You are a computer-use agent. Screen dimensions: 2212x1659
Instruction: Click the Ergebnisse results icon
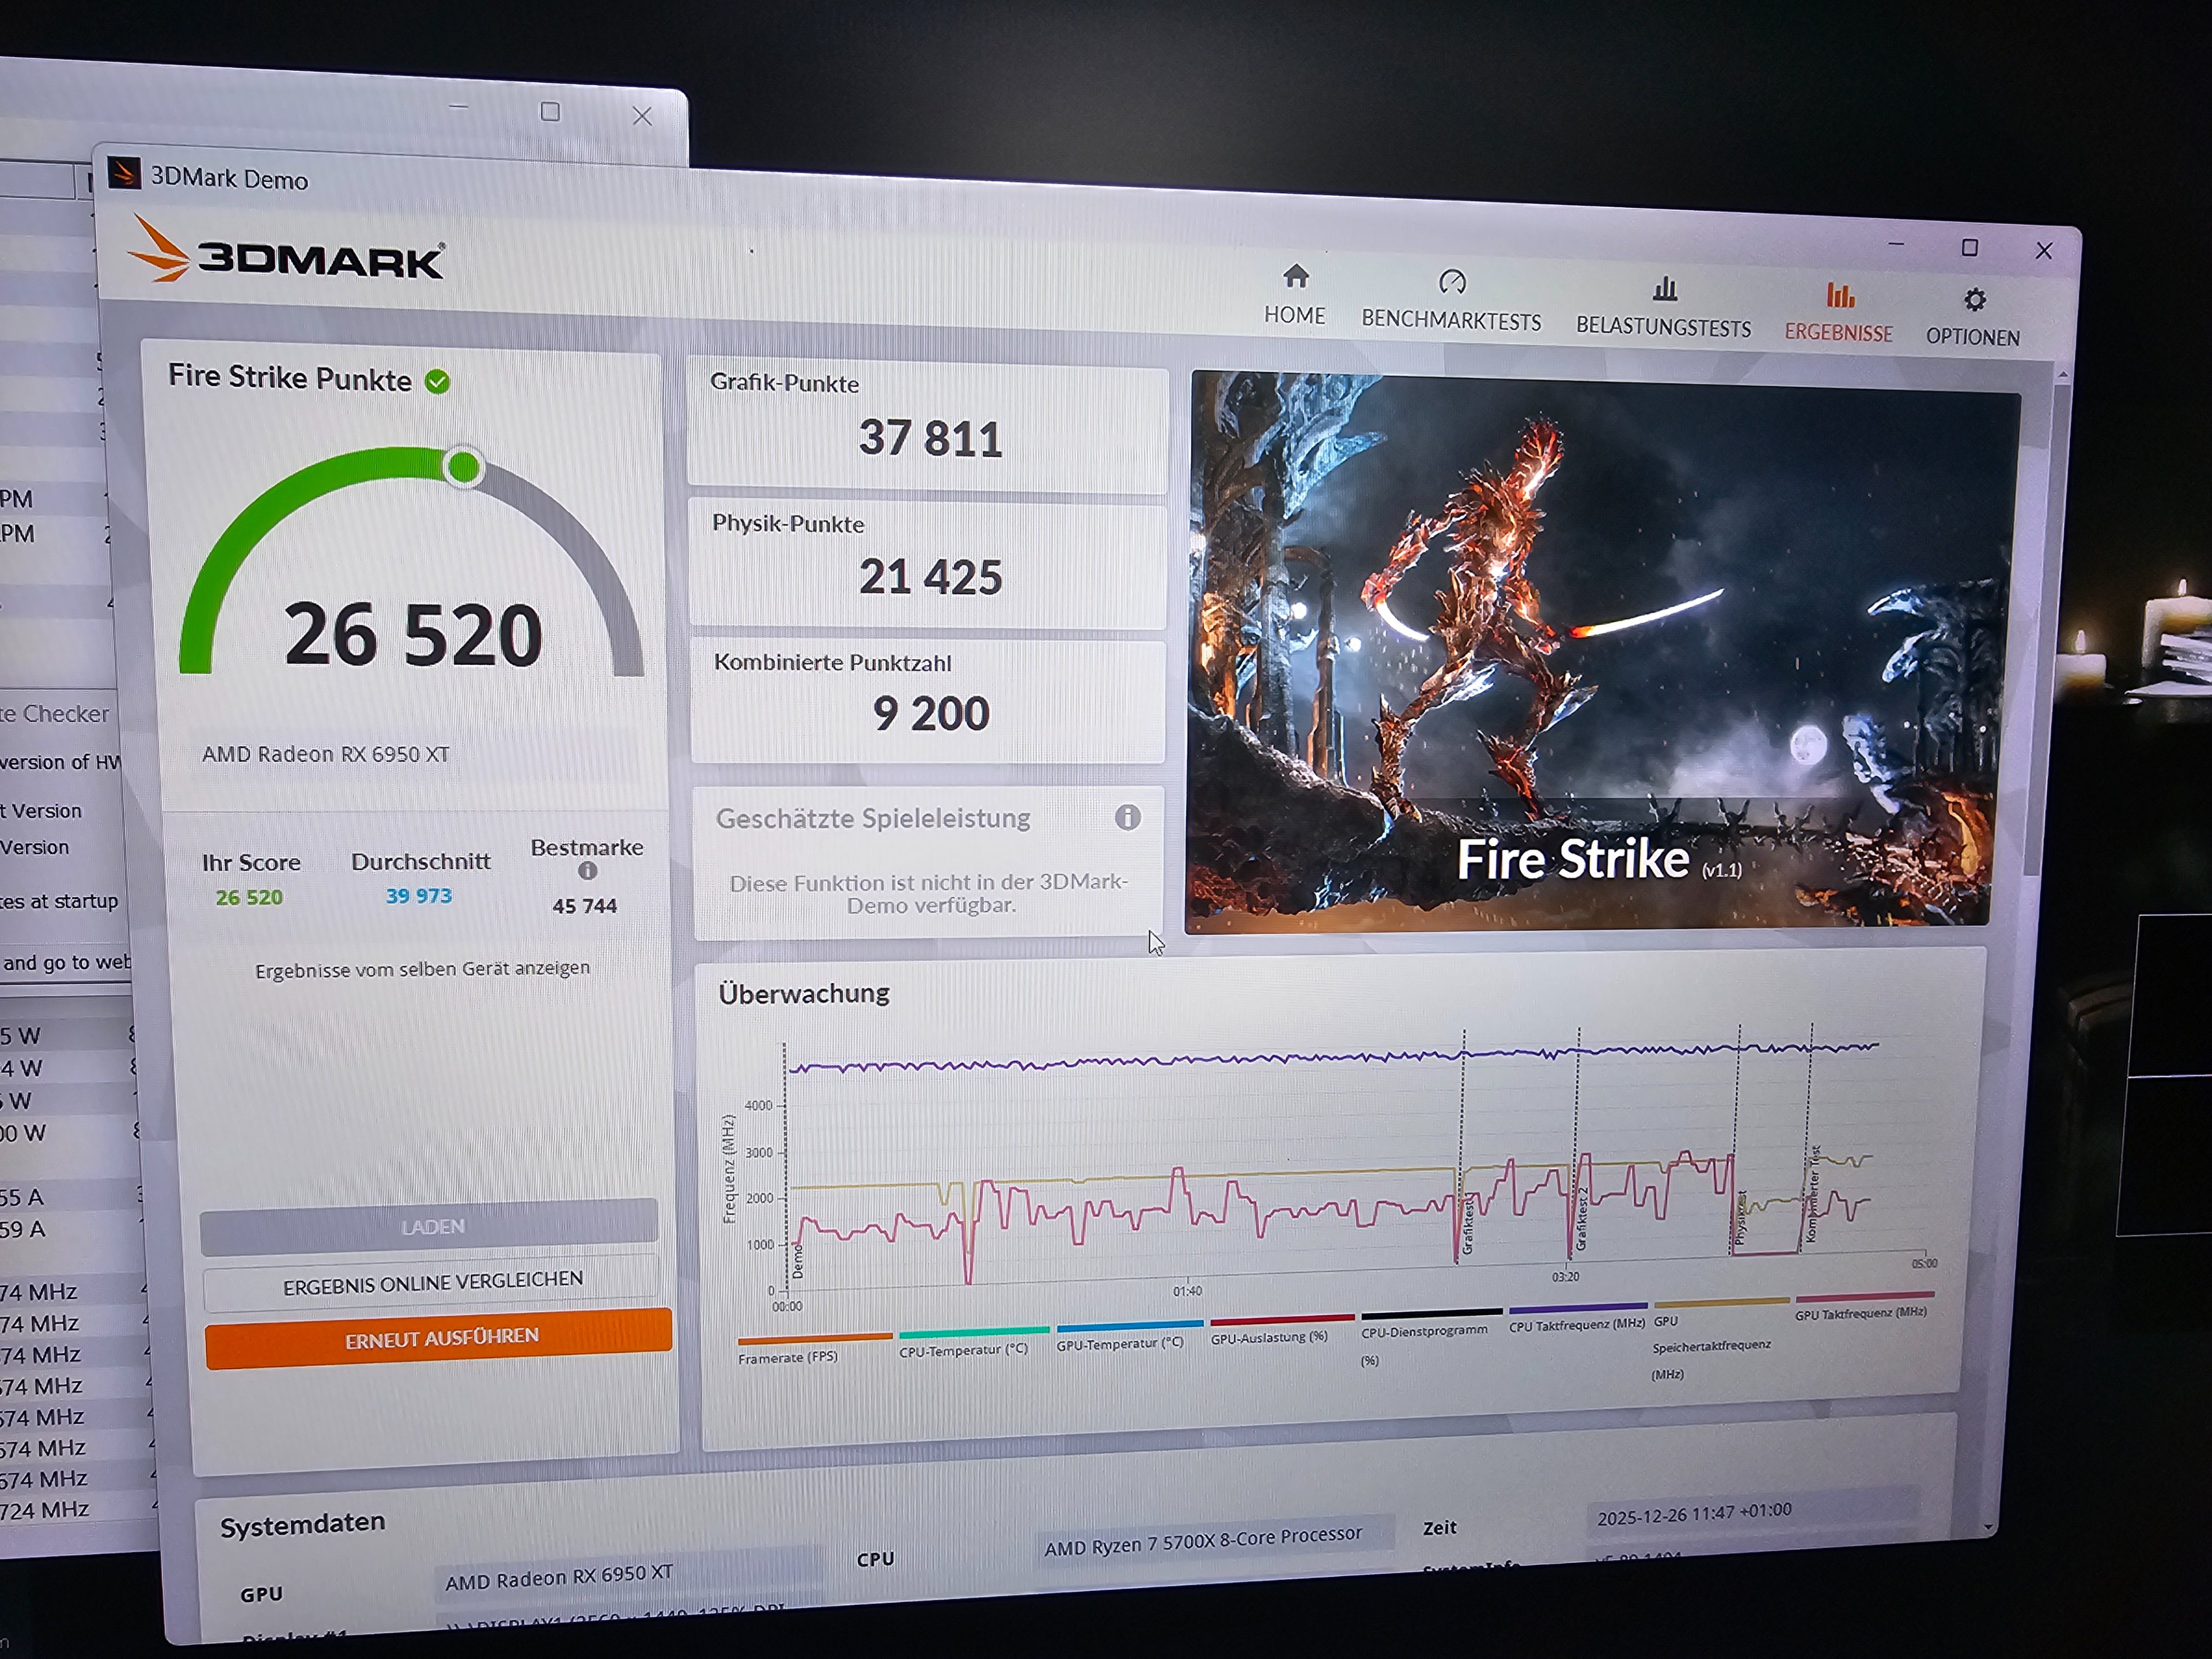pos(1839,296)
